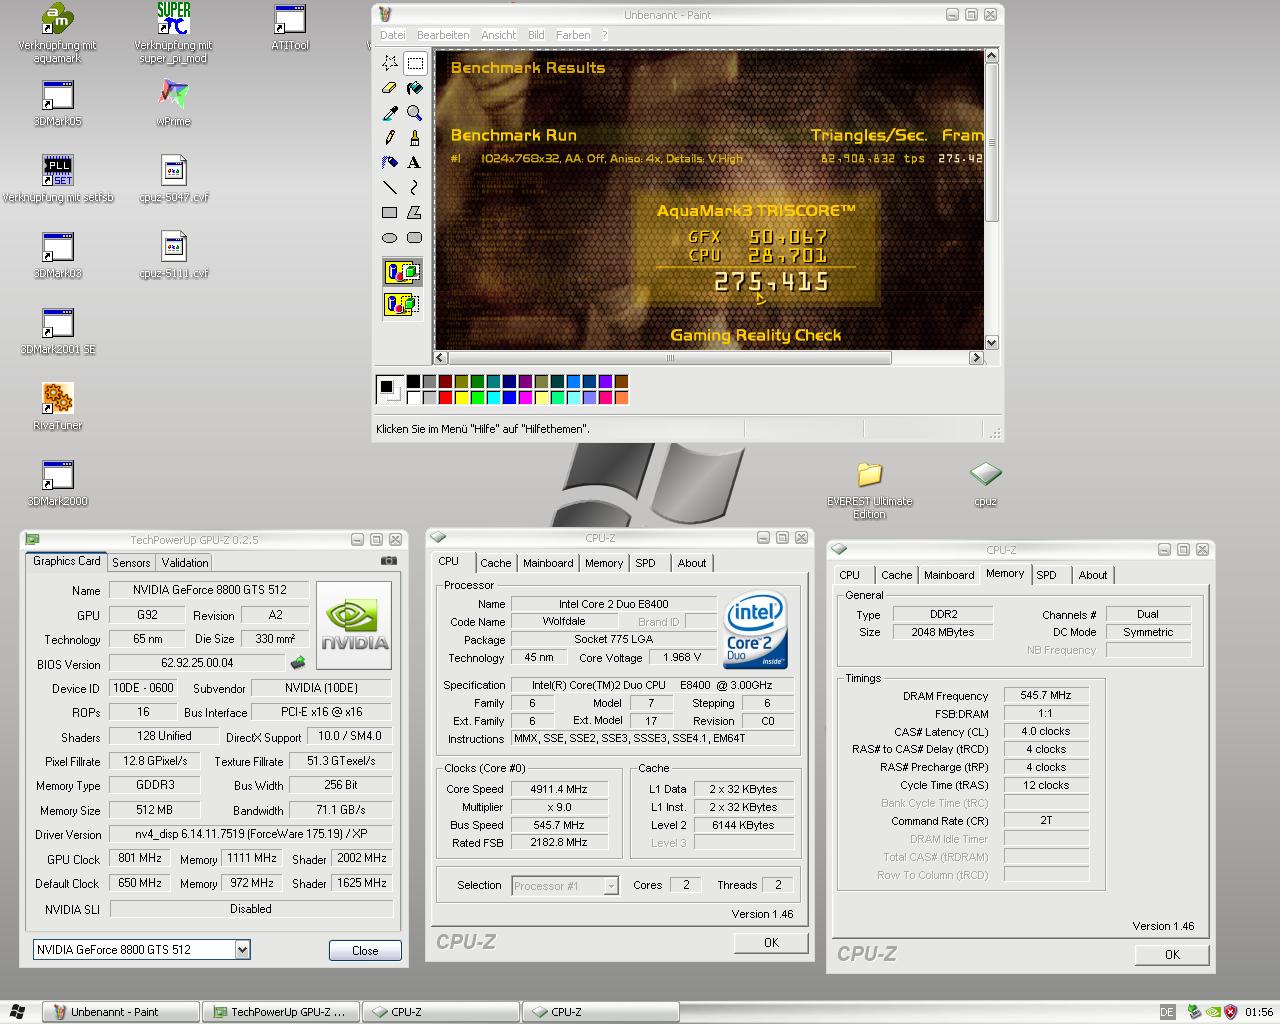Open the 3DMark2001 SE desktop shortcut
The image size is (1280, 1024).
coord(57,330)
